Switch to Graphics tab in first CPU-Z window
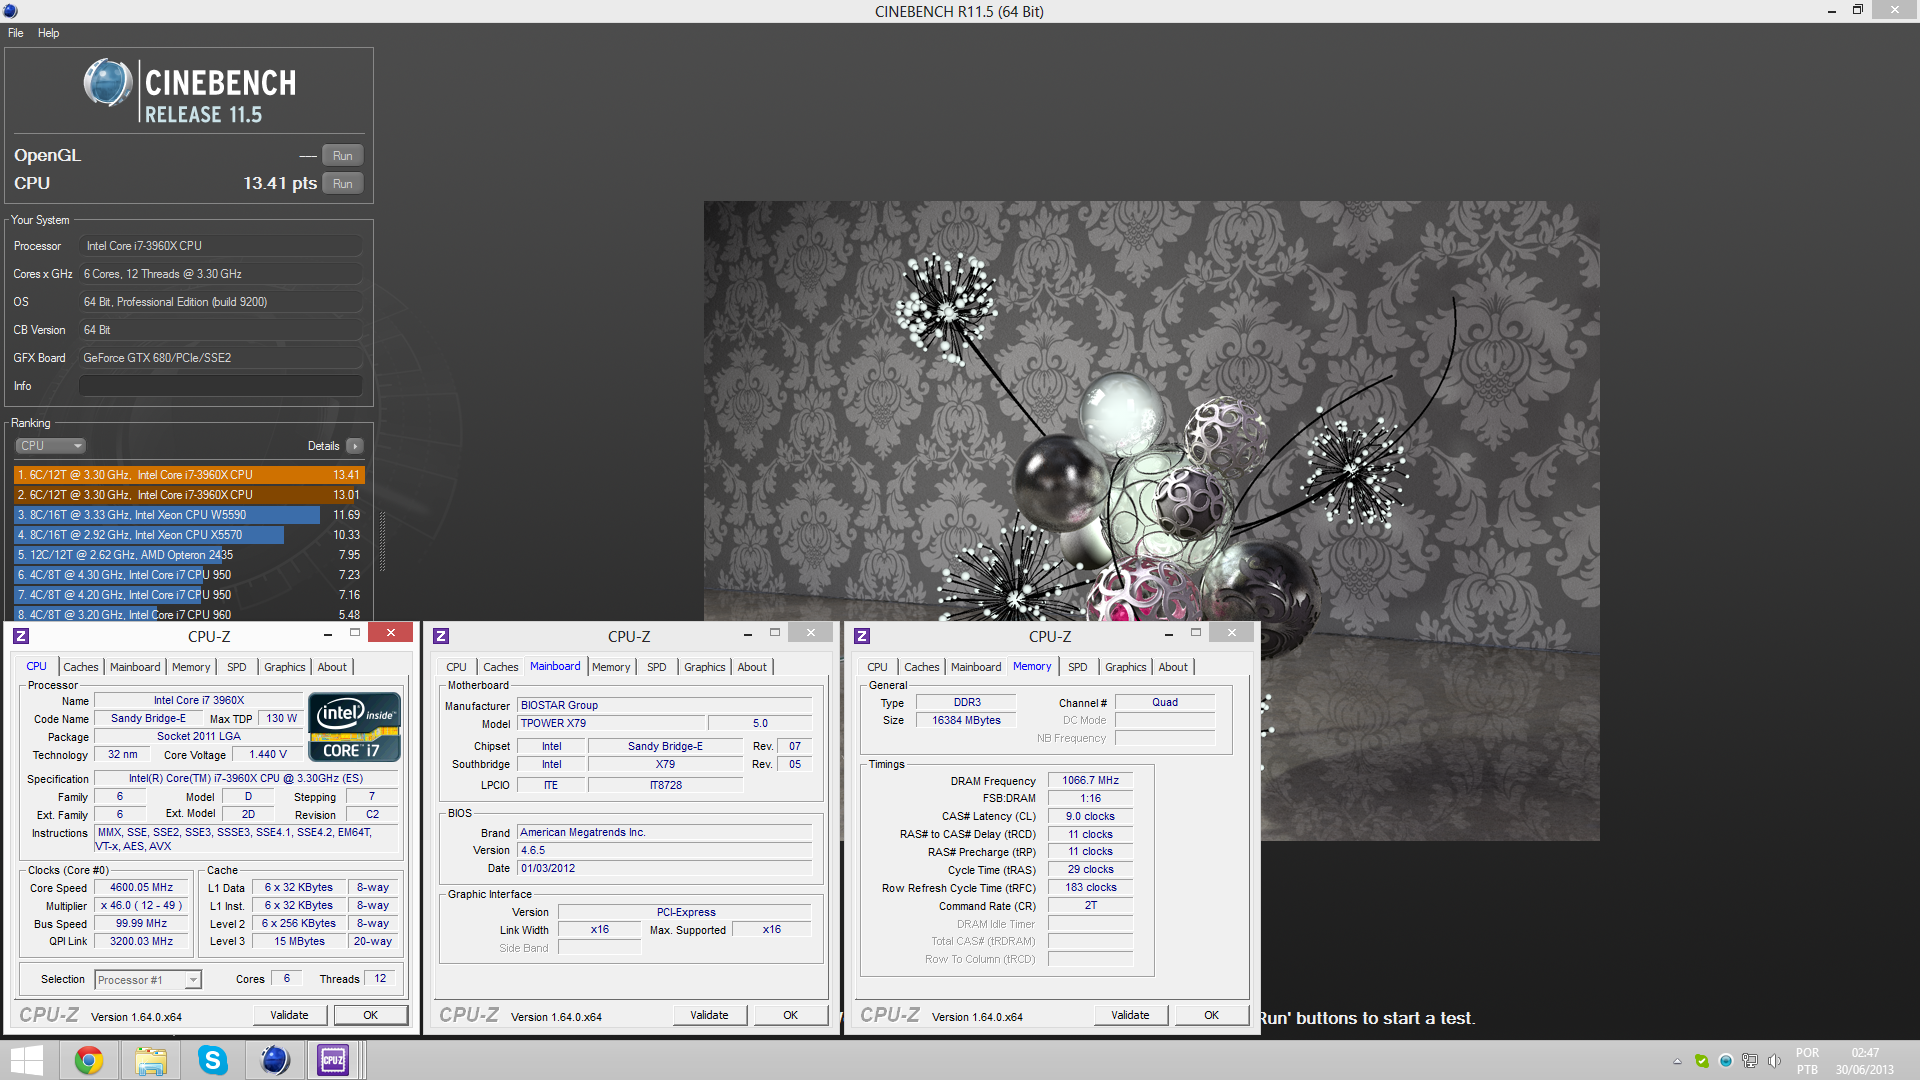 (x=285, y=667)
